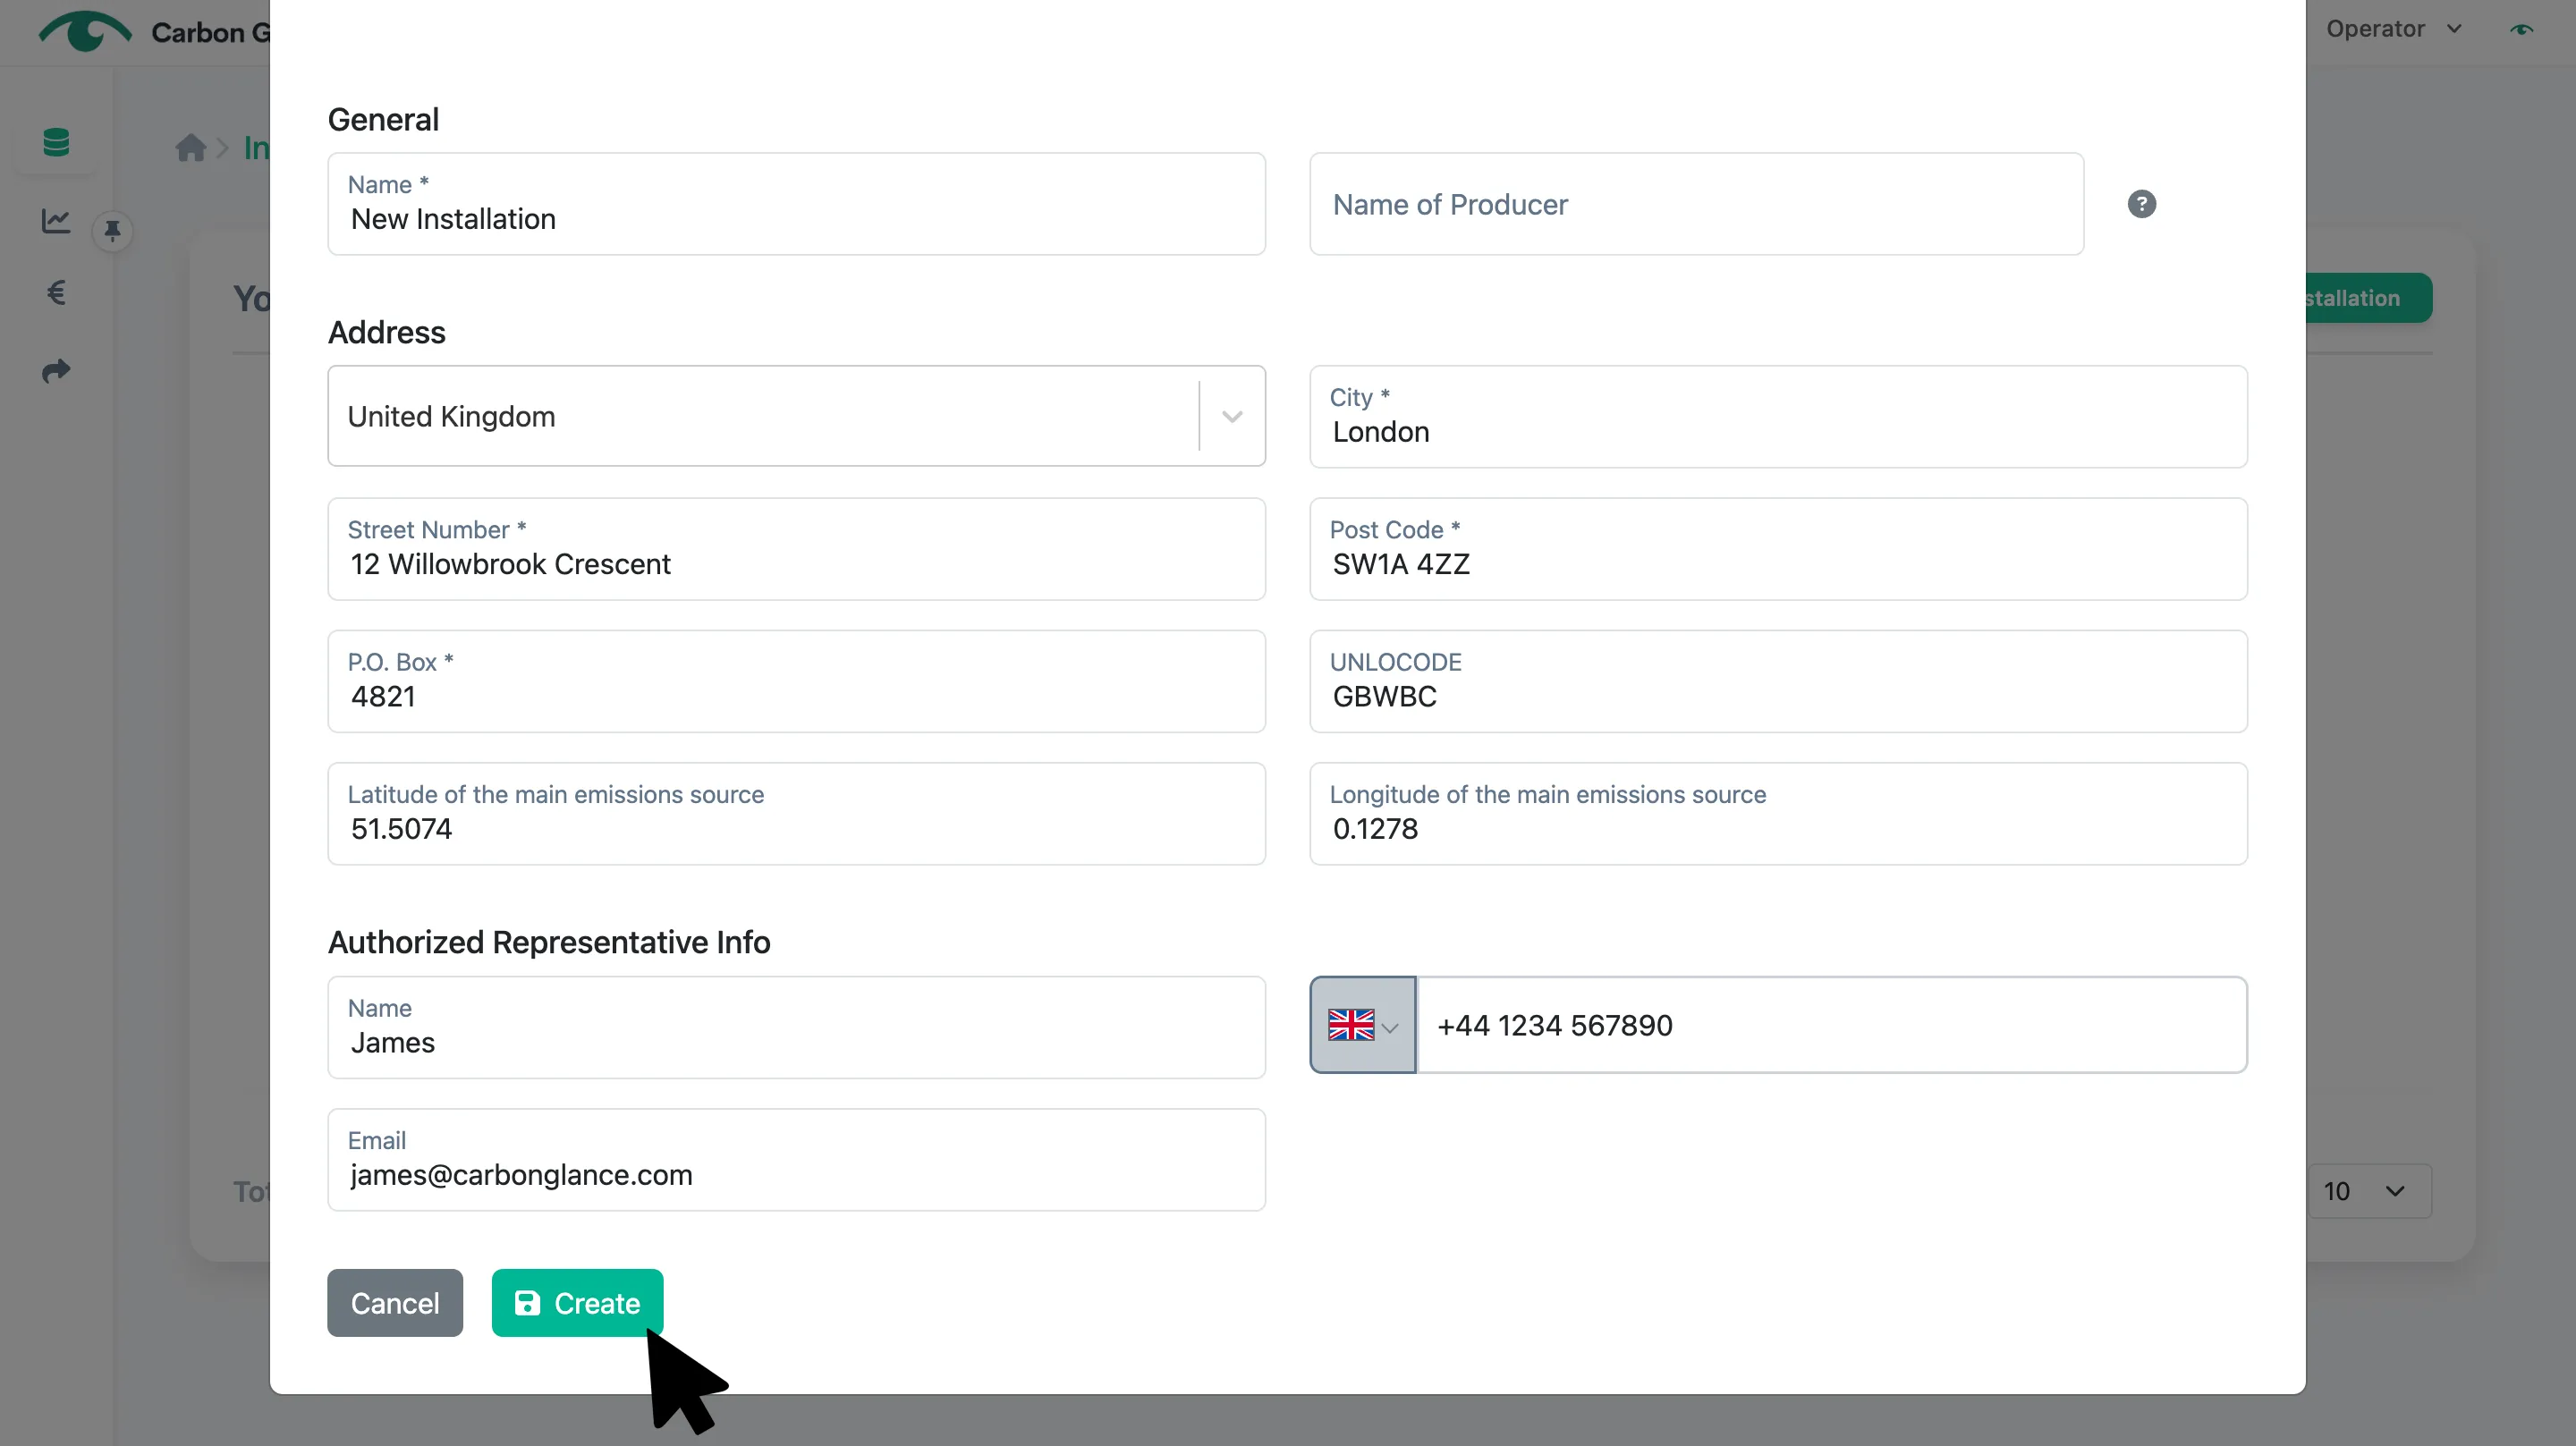Go to home via breadcrumb house icon
2576x1446 pixels.
tap(190, 148)
